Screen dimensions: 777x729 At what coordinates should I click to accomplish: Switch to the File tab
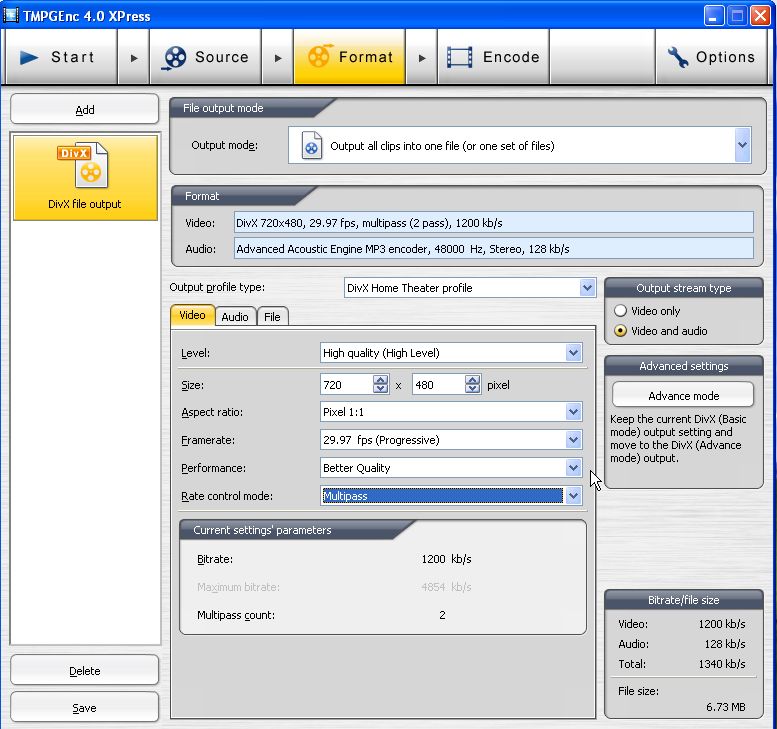[272, 317]
